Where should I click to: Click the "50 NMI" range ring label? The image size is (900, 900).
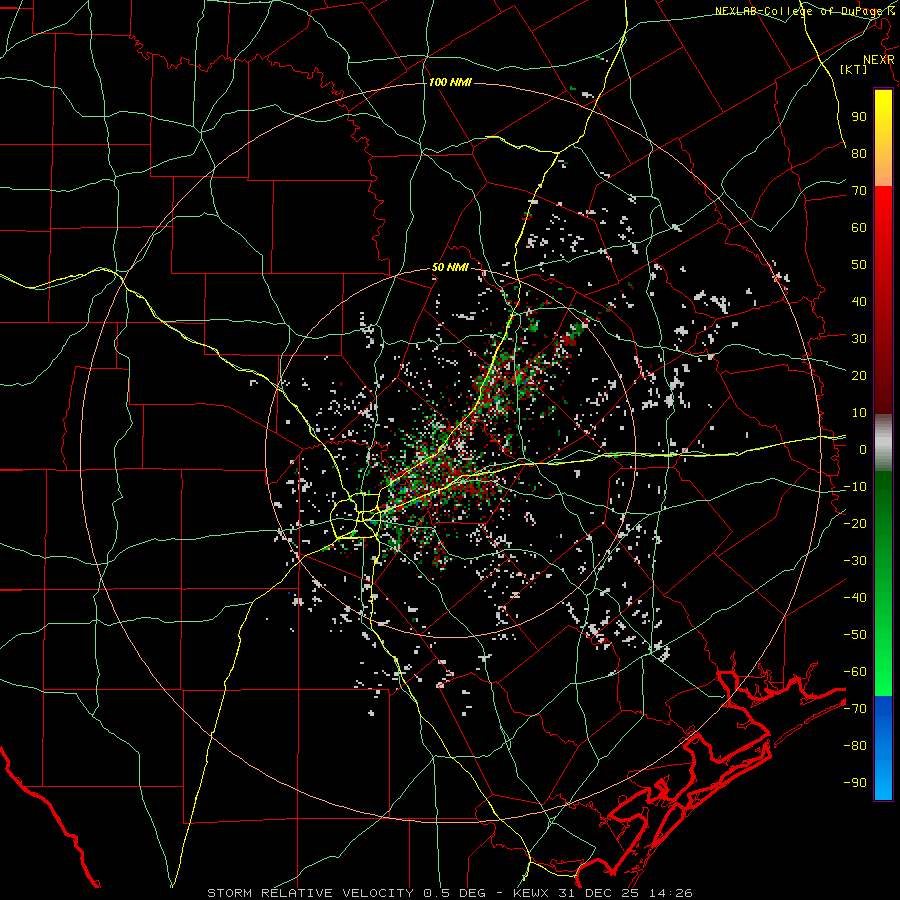click(450, 267)
